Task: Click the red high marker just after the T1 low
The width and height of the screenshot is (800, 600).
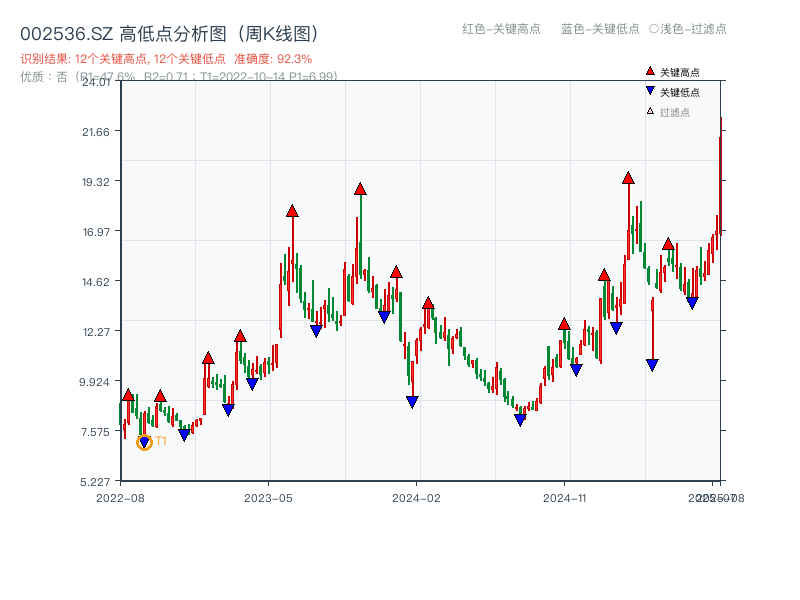Action: click(160, 395)
